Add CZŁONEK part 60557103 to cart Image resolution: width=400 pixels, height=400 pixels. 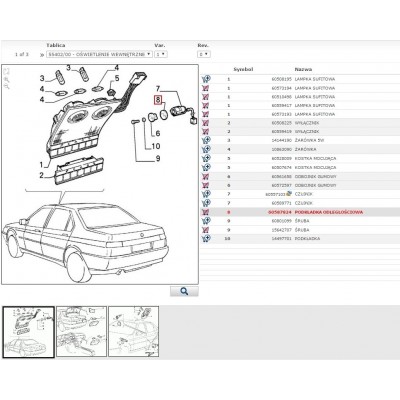[x=206, y=194]
